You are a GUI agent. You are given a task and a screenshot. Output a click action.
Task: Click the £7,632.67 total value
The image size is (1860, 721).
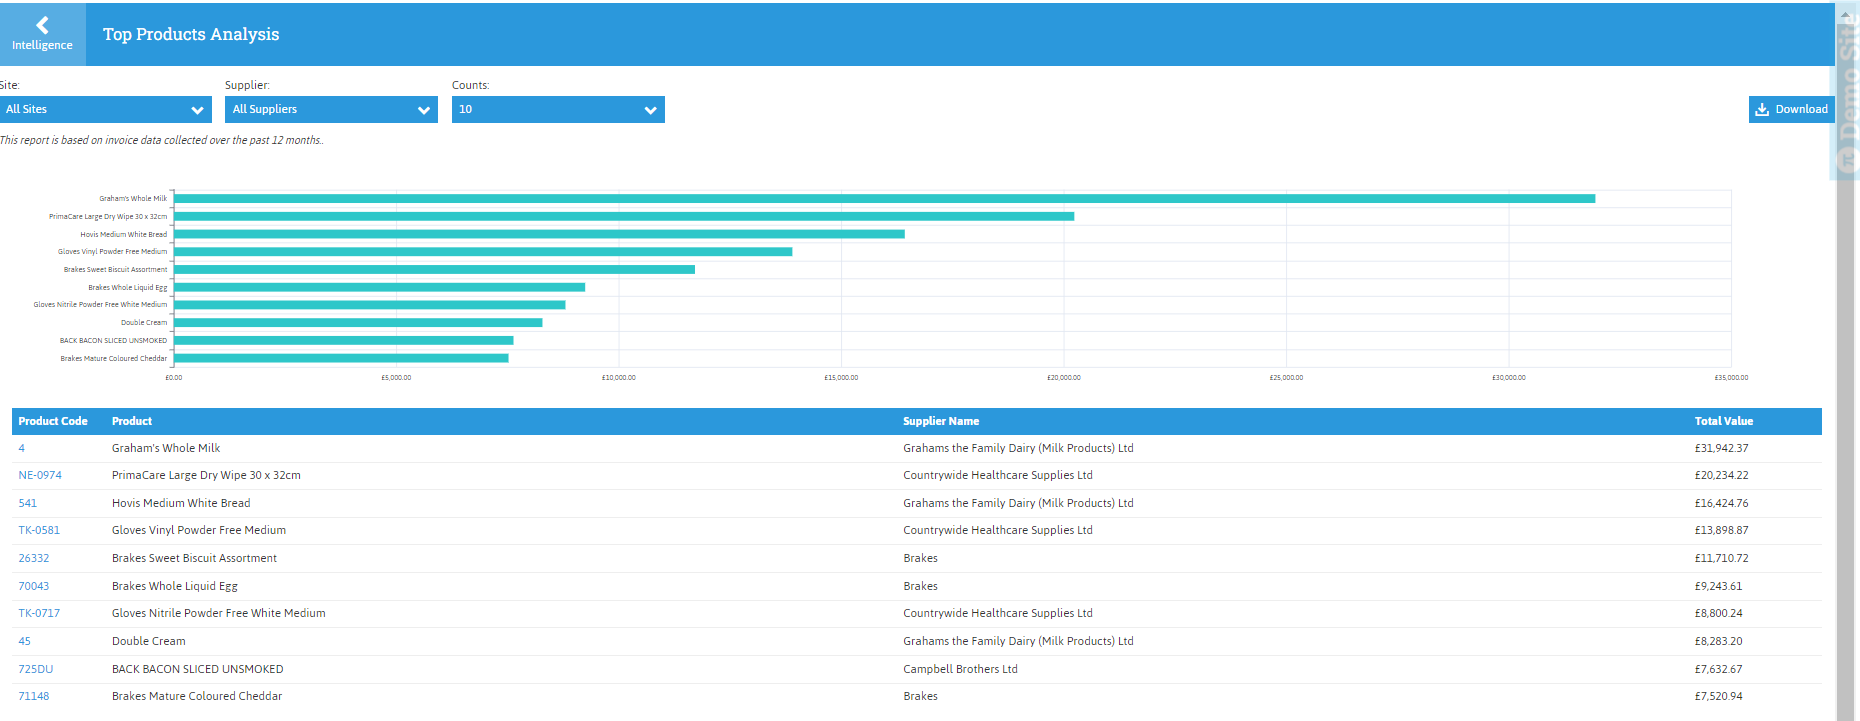pos(1718,669)
